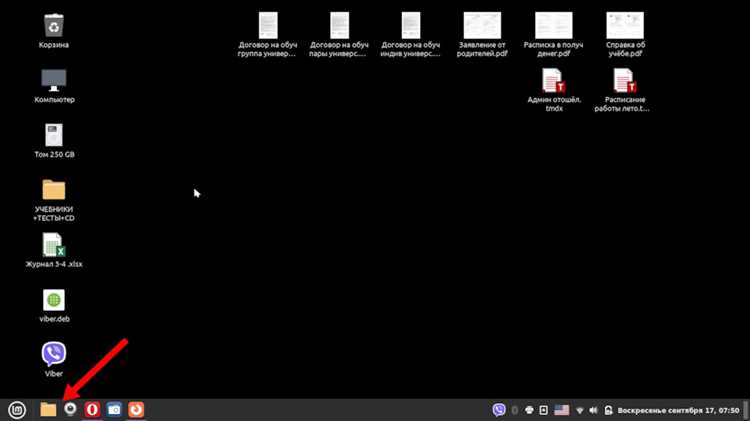This screenshot has height=421, width=750.
Task: Open the webcam app in the panel
Action: [70, 410]
